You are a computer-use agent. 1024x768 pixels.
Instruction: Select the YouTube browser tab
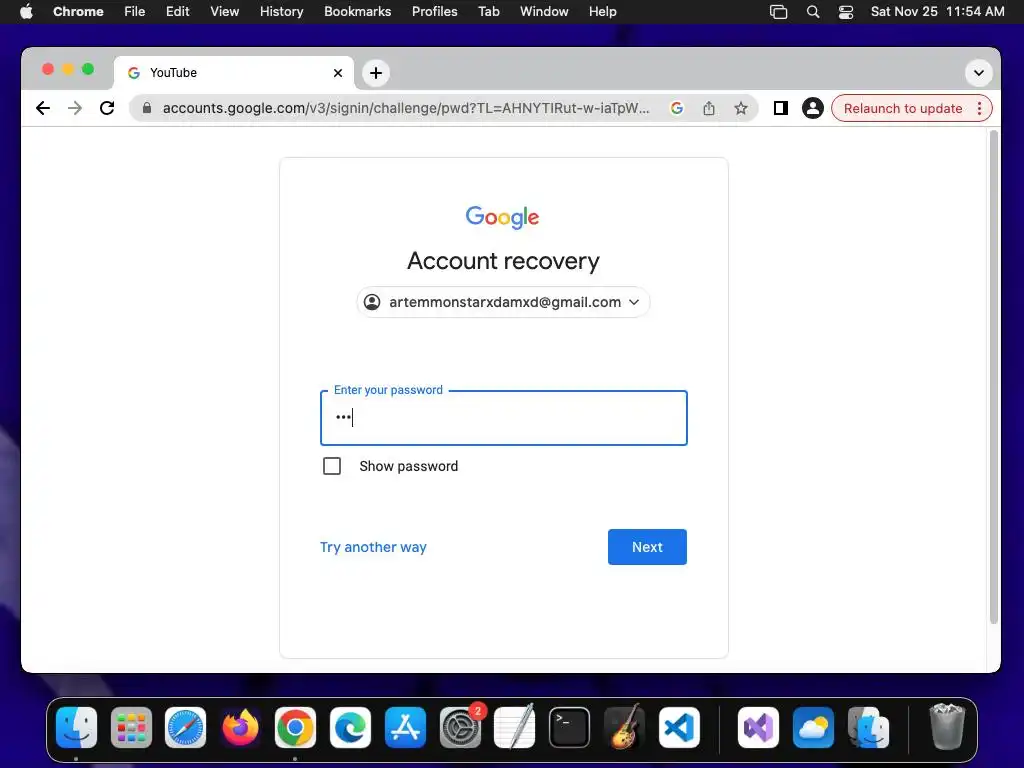234,73
